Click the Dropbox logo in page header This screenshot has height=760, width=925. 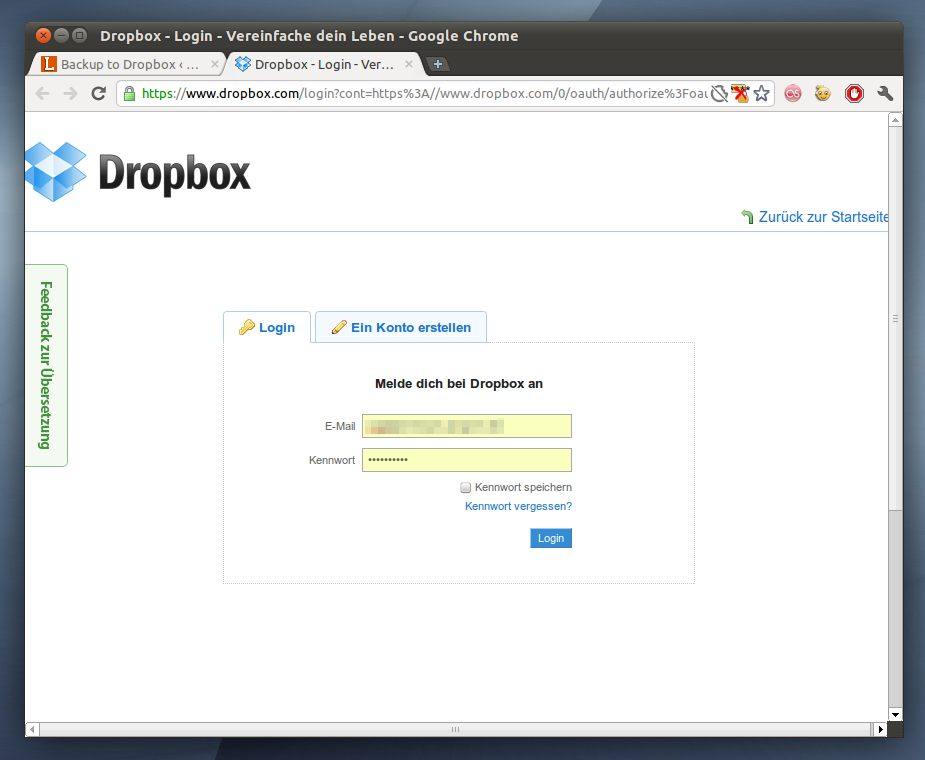coord(138,172)
